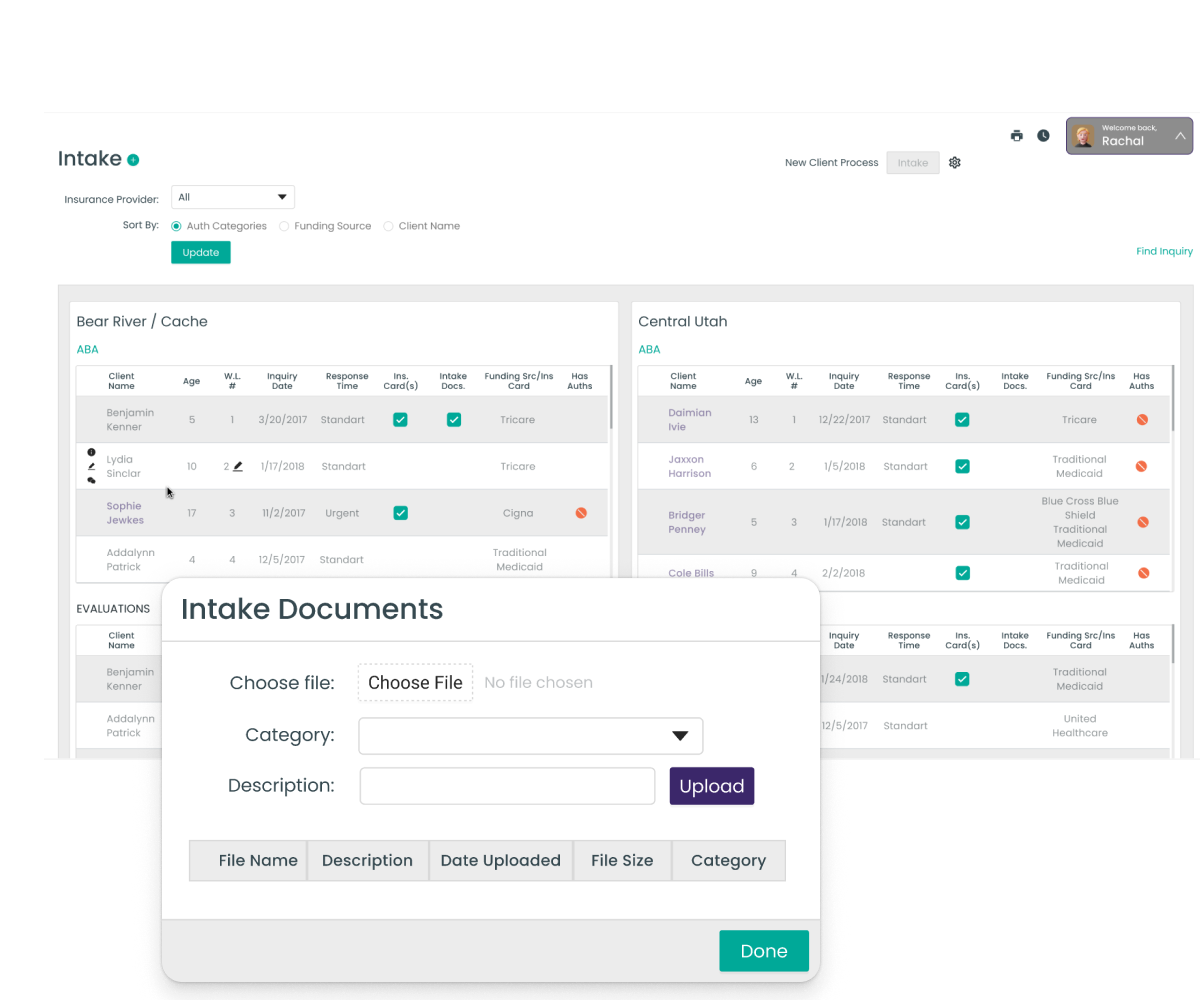Screen dimensions: 1200x1000
Task: Open the clock history icon
Action: (1043, 136)
